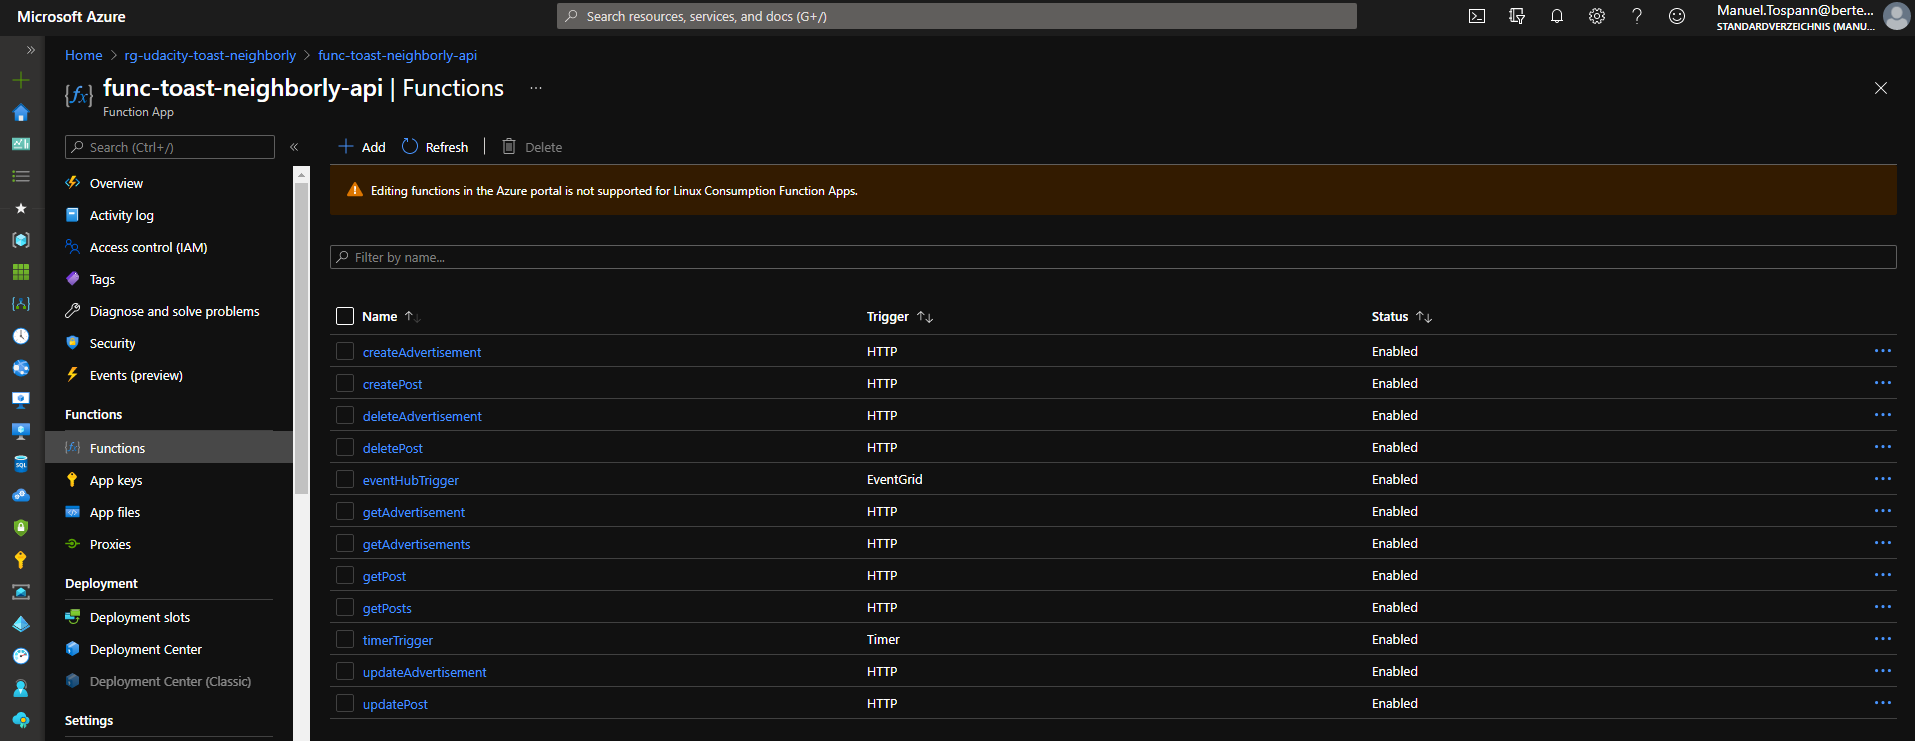Focus the global search resources bar

point(957,16)
